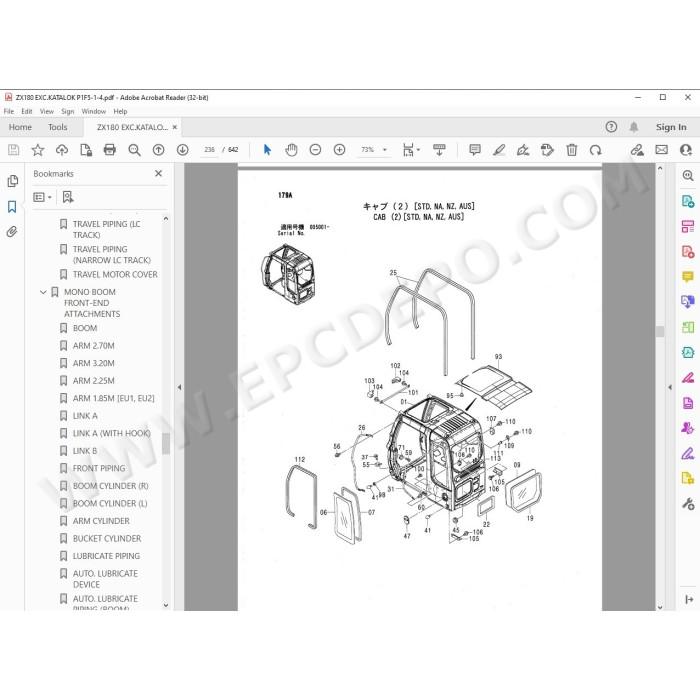
Task: Open the LINK A (WITH HOOK) bookmark
Action: click(x=112, y=433)
